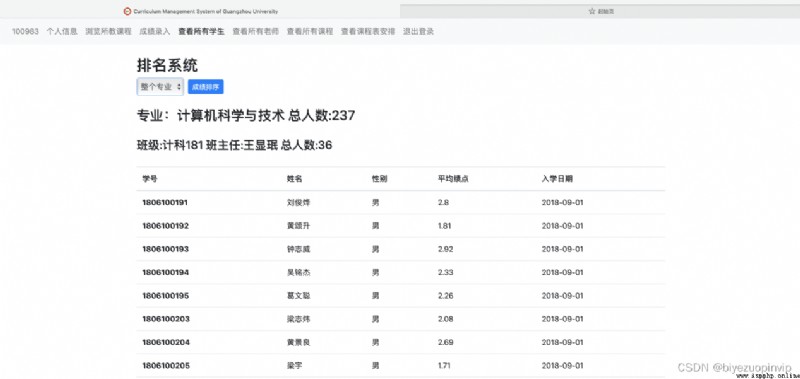Click the 2.08 GPA value
This screenshot has width=800, height=379.
446,319
